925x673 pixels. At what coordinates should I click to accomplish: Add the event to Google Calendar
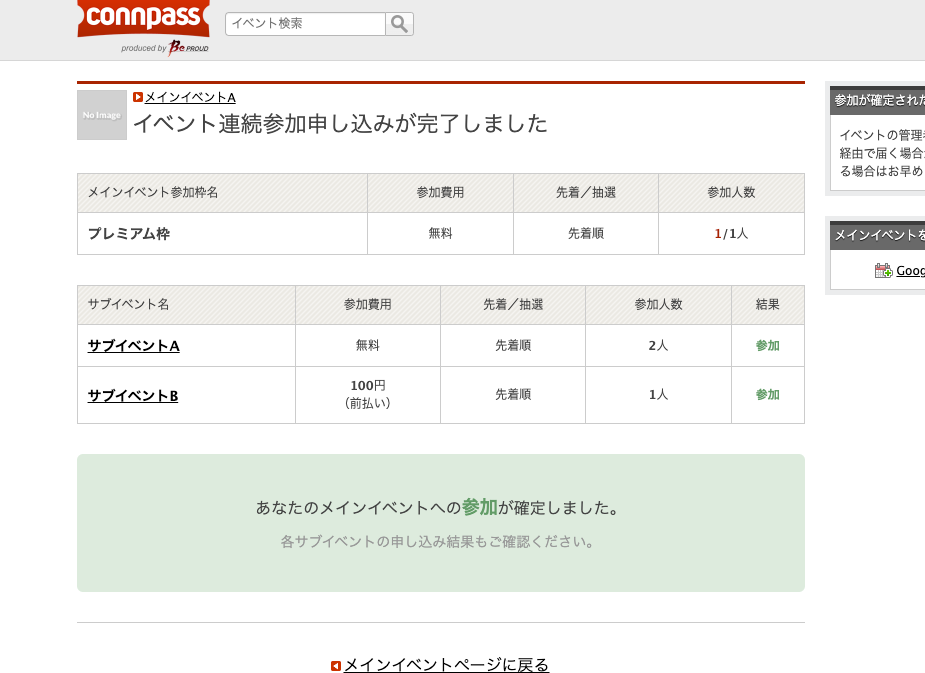[x=908, y=270]
